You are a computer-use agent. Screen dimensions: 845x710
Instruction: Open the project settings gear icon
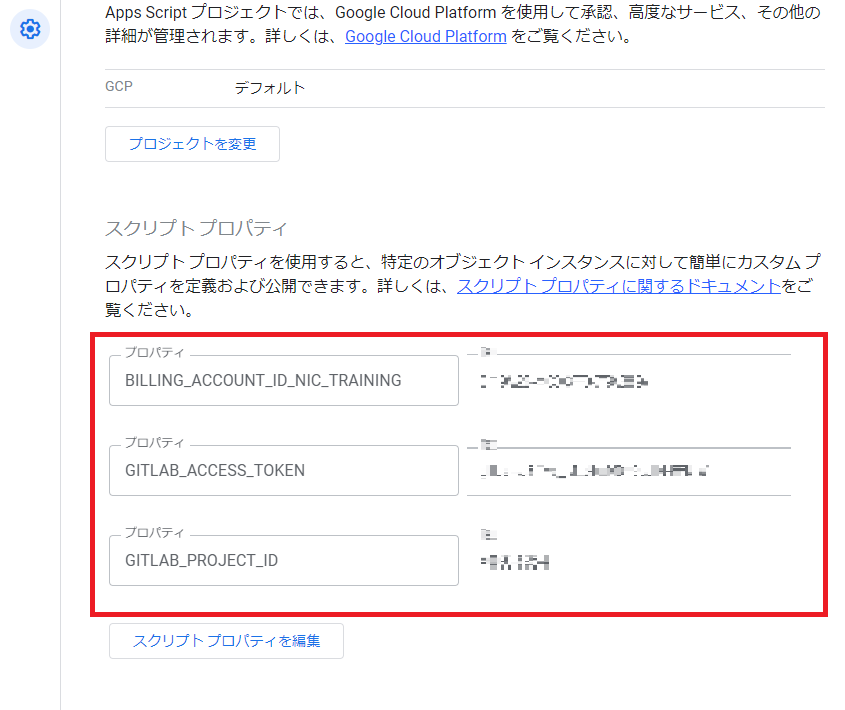tap(30, 29)
